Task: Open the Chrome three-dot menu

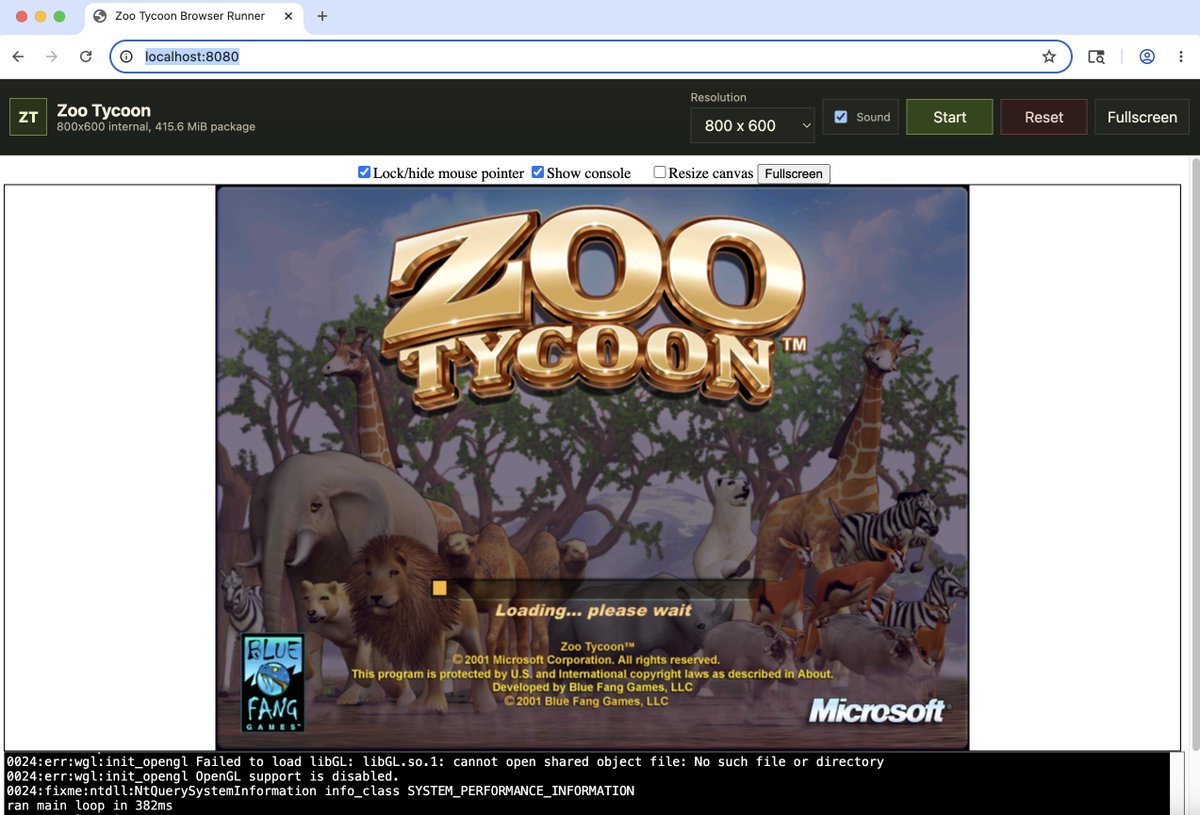Action: pyautogui.click(x=1181, y=57)
